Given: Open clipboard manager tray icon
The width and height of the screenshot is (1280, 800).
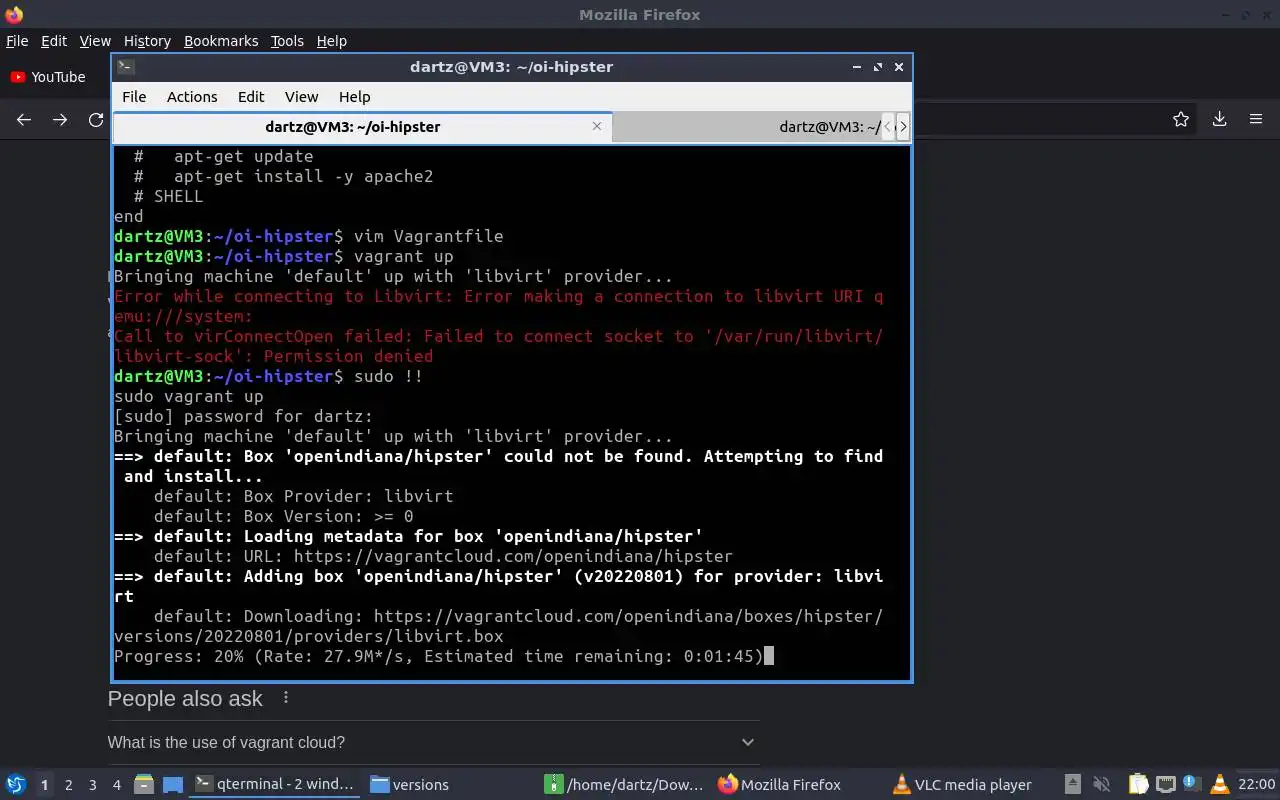Looking at the screenshot, I should (1139, 785).
